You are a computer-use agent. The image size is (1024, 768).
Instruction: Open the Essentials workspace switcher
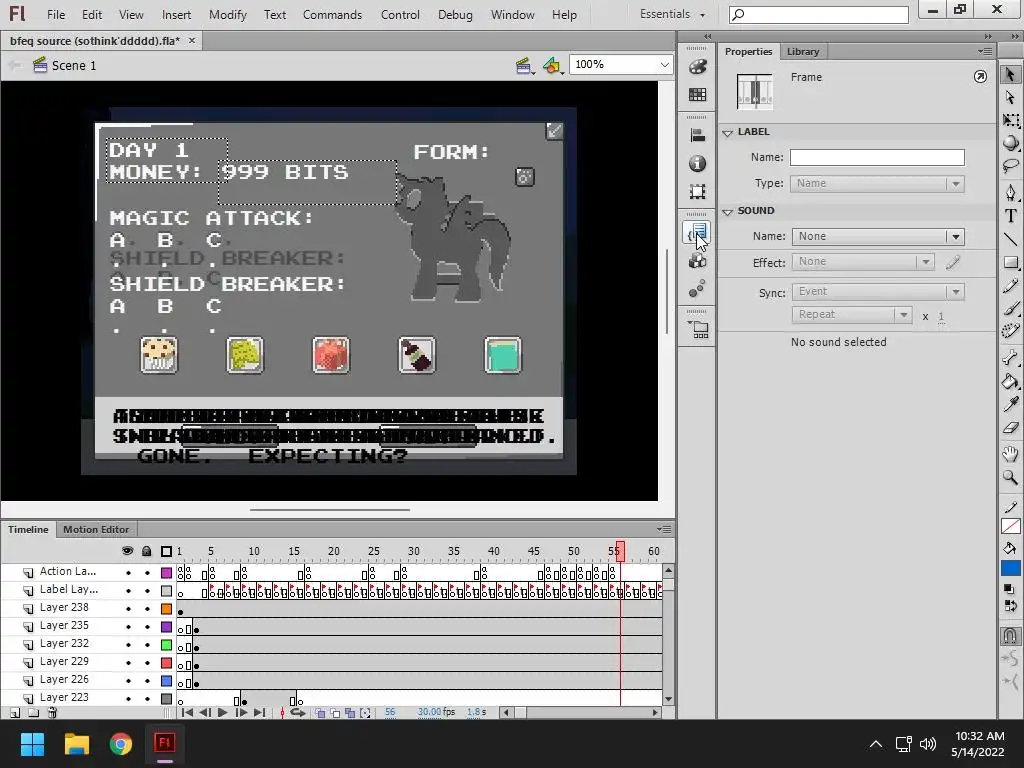672,14
